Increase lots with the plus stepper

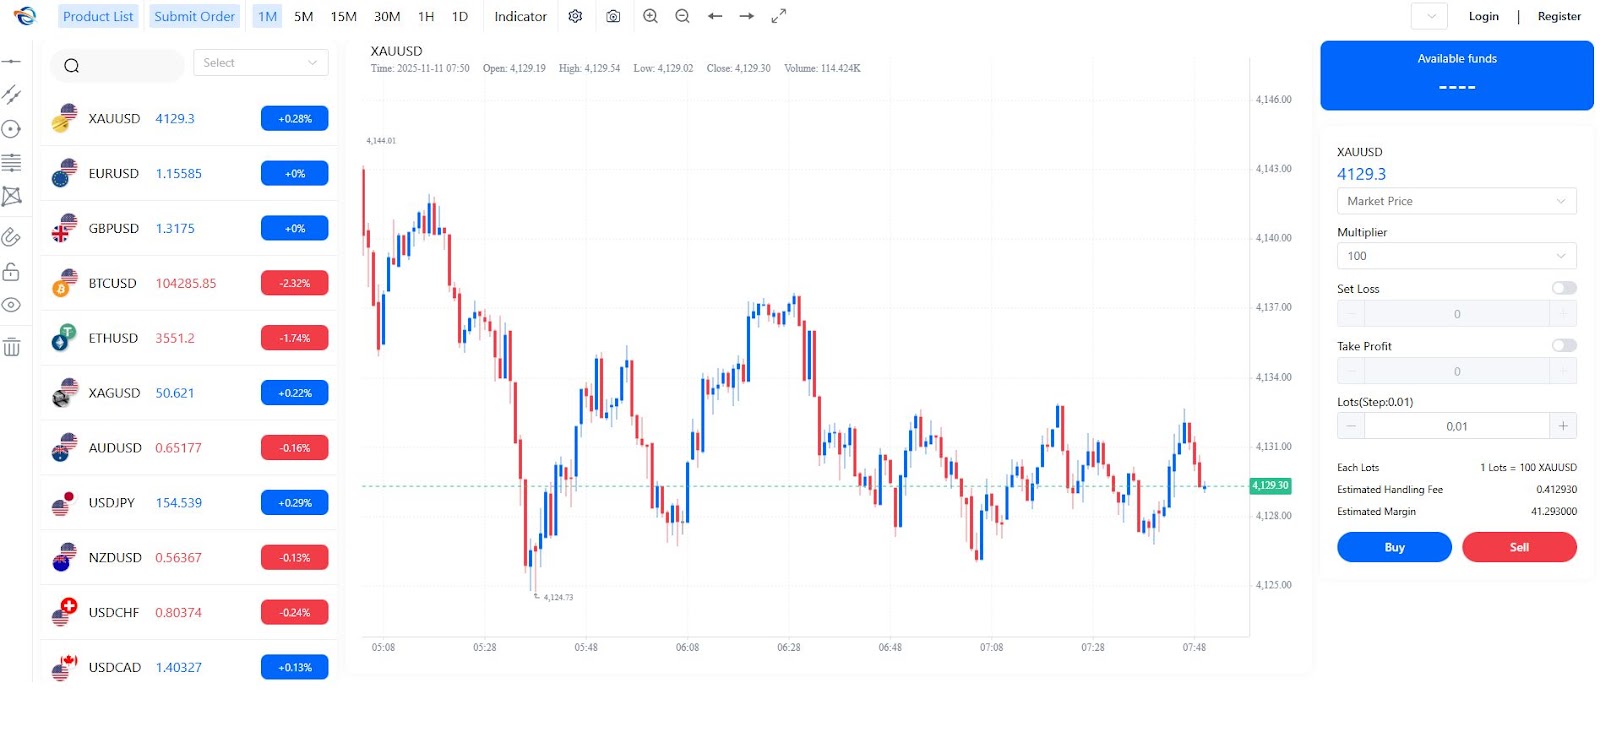coord(1562,426)
